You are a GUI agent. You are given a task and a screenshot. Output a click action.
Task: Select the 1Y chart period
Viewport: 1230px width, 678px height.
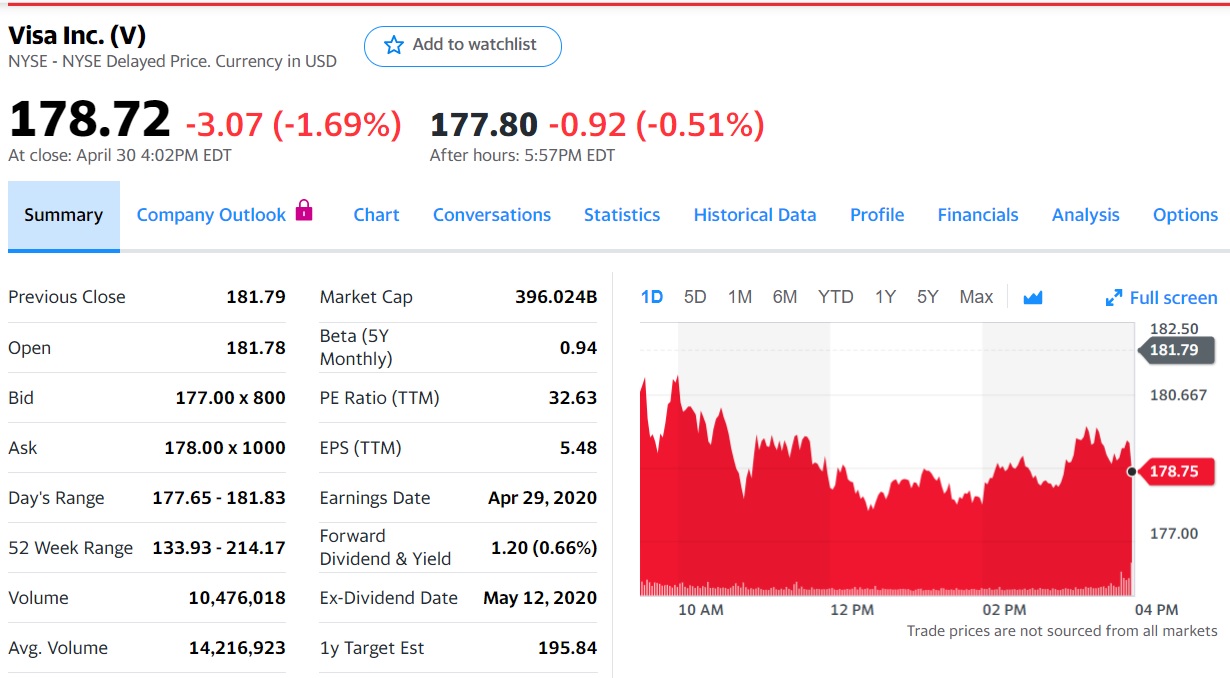tap(884, 296)
